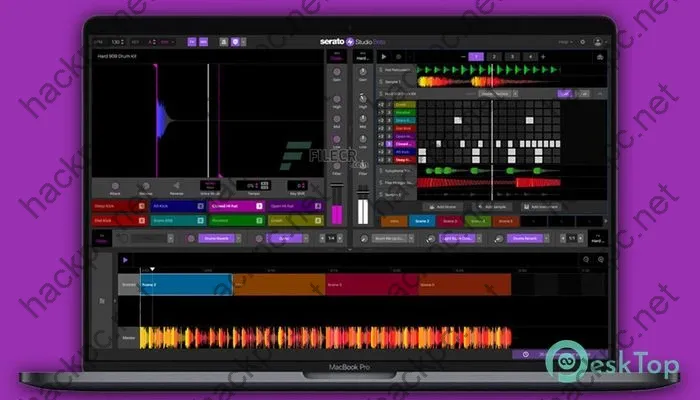Image resolution: width=700 pixels, height=400 pixels.
Task: Click the small icon on the Snare 909 pad
Action: tap(200, 220)
